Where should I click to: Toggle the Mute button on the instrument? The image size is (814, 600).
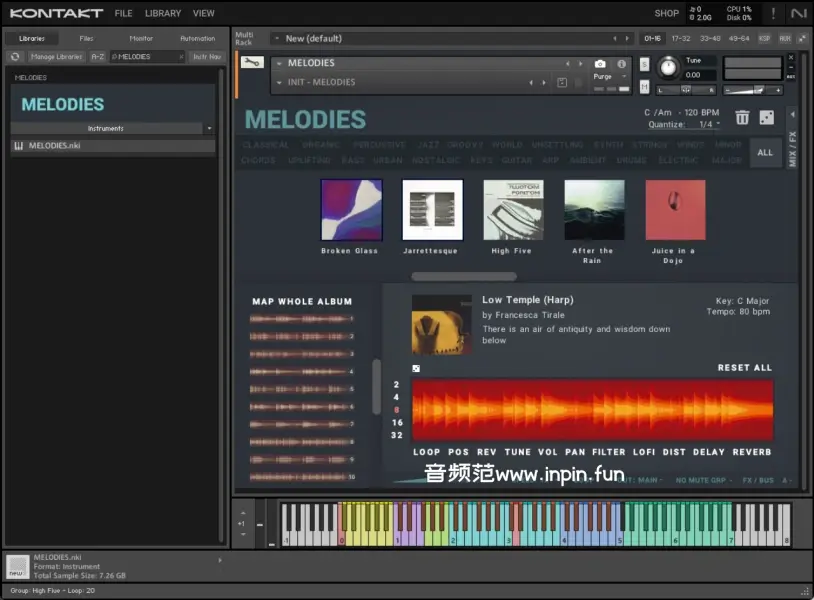point(644,87)
